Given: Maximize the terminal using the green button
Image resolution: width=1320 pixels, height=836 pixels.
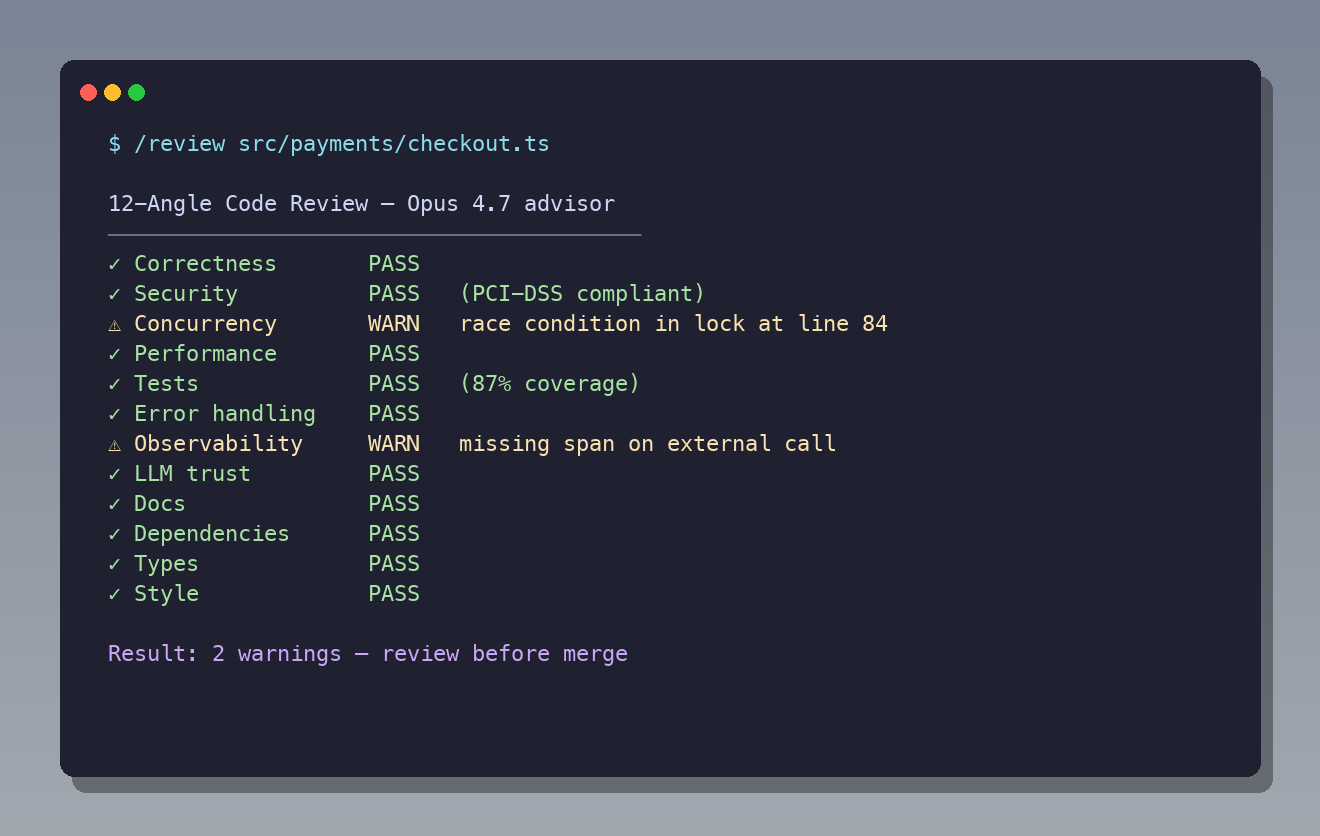Looking at the screenshot, I should pos(137,93).
